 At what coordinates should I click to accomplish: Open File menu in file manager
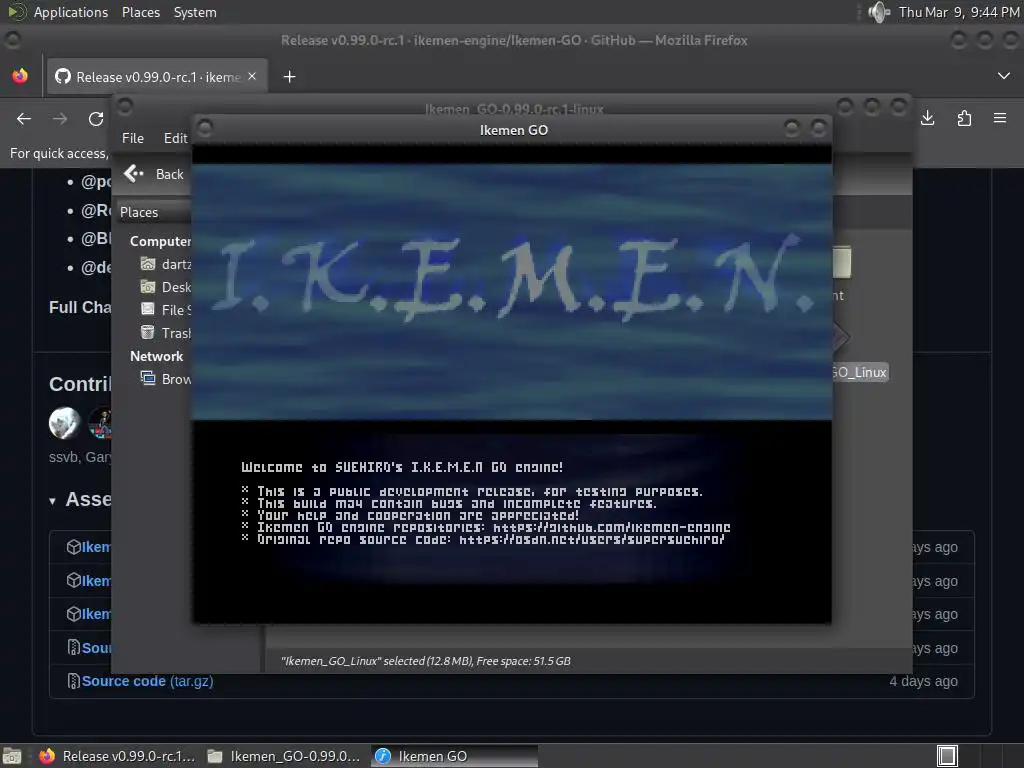[133, 138]
